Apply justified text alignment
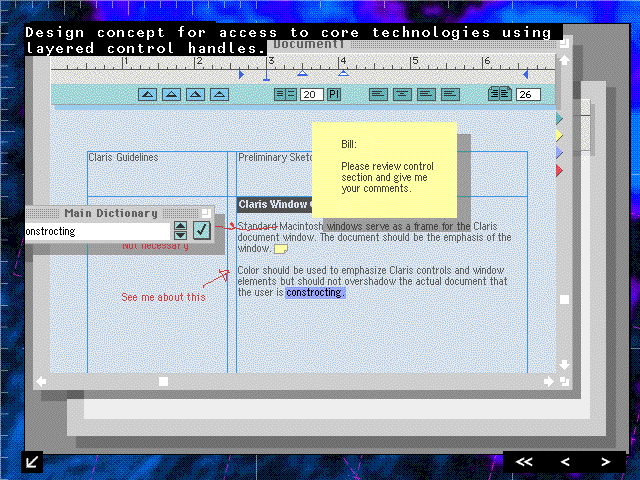 (450, 95)
